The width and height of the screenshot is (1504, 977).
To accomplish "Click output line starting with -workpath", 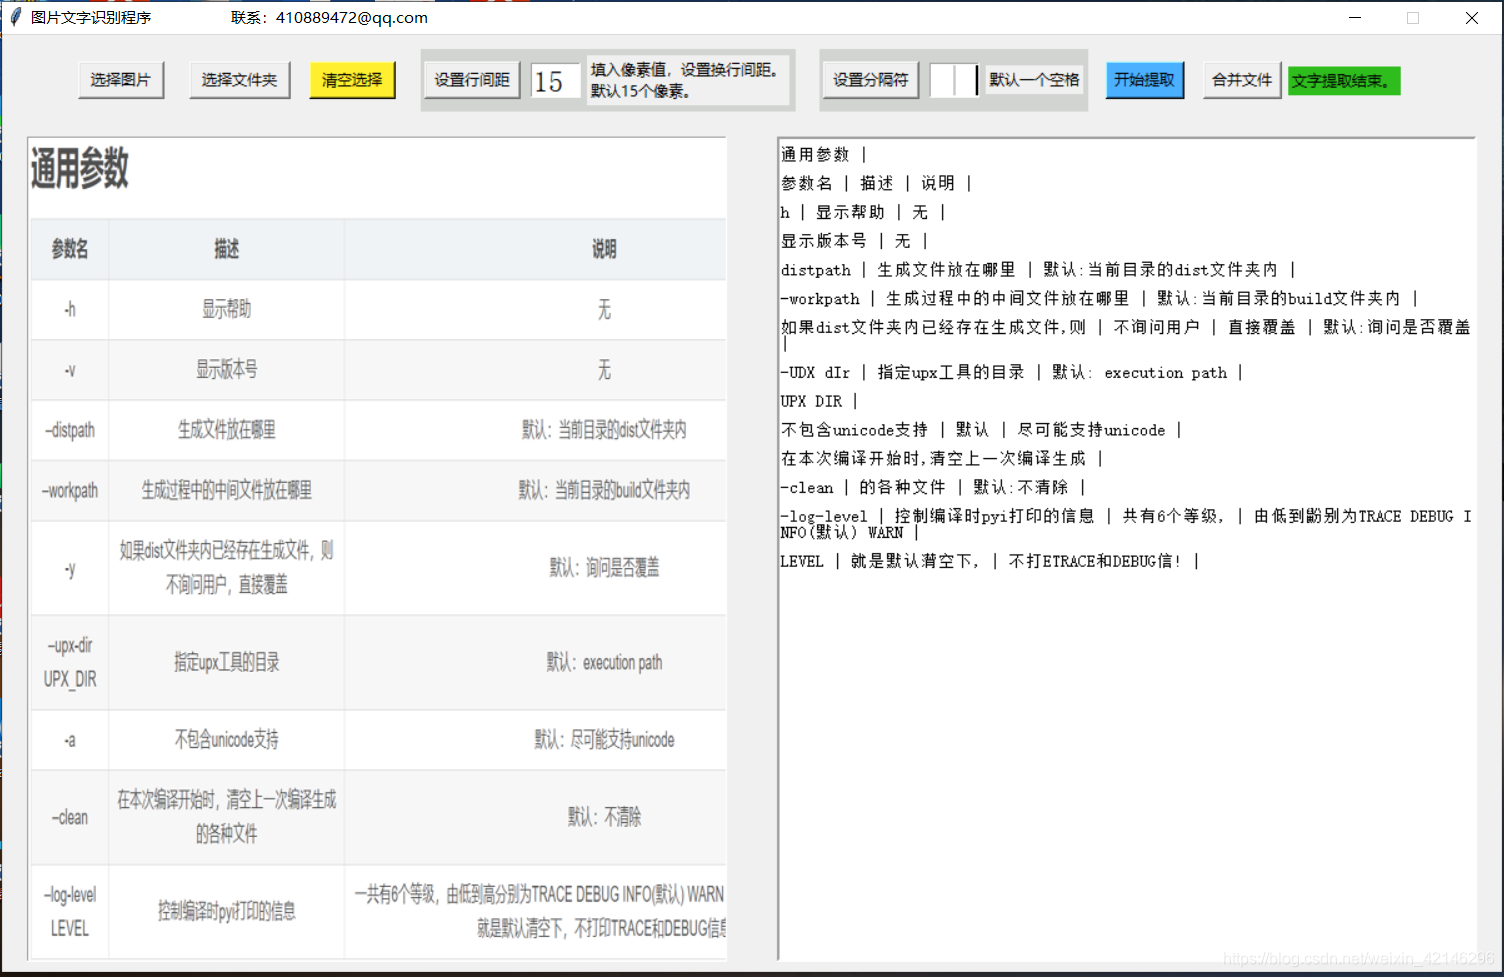I will click(1100, 299).
